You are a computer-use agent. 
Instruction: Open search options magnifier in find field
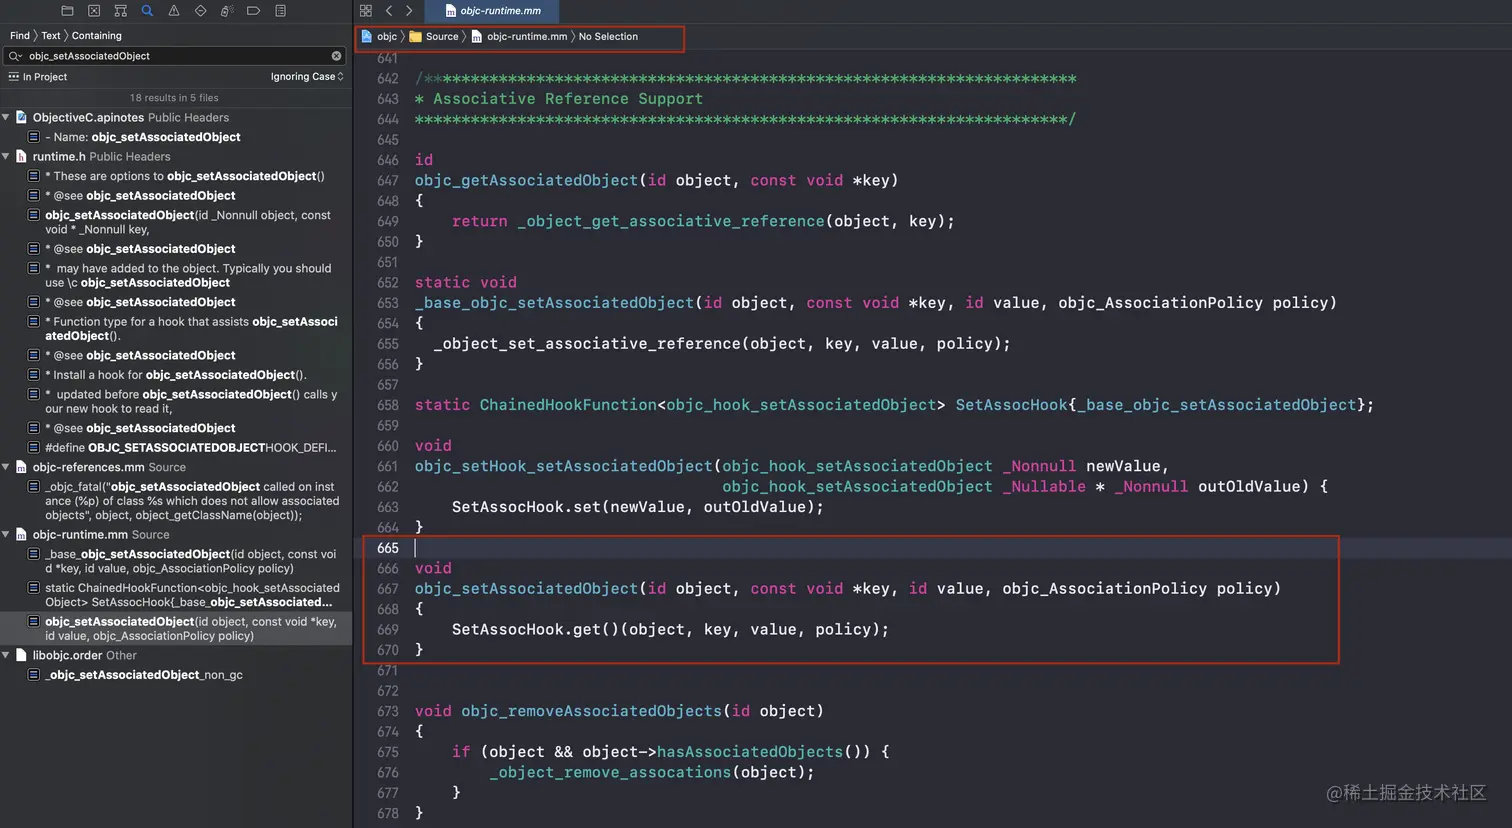tap(16, 56)
